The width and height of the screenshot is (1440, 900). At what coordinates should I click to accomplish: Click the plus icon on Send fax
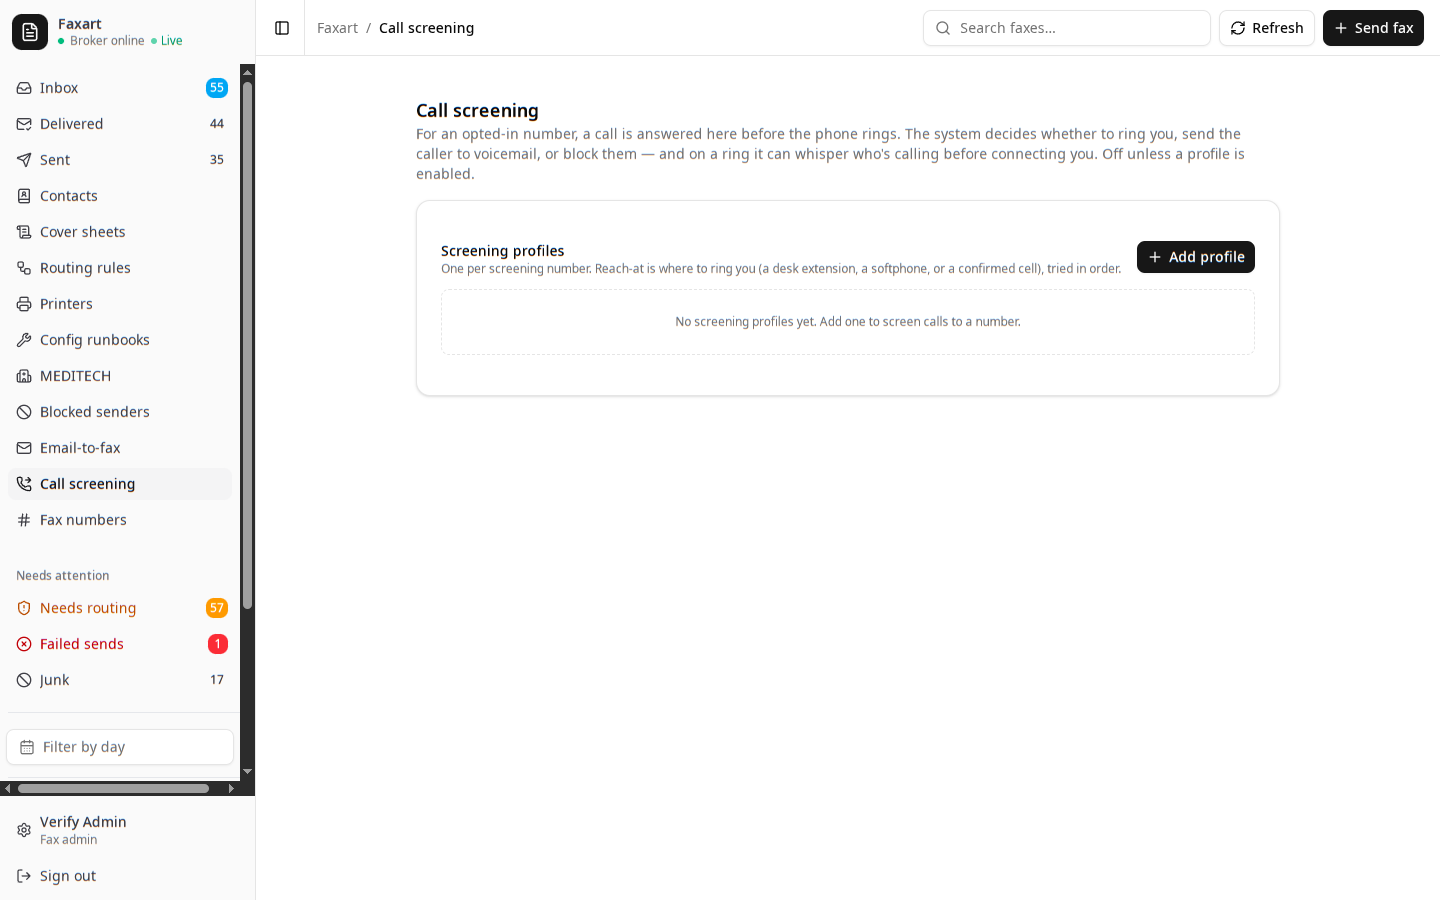[1341, 28]
